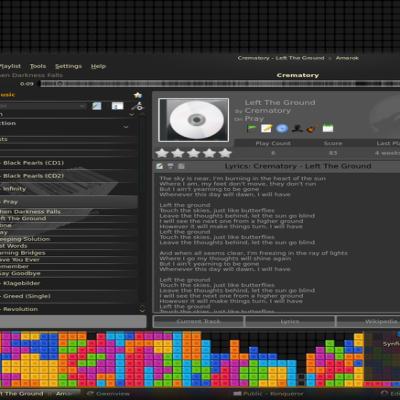400x400 pixels.
Task: Set rating to five stars
Action: tap(225, 153)
